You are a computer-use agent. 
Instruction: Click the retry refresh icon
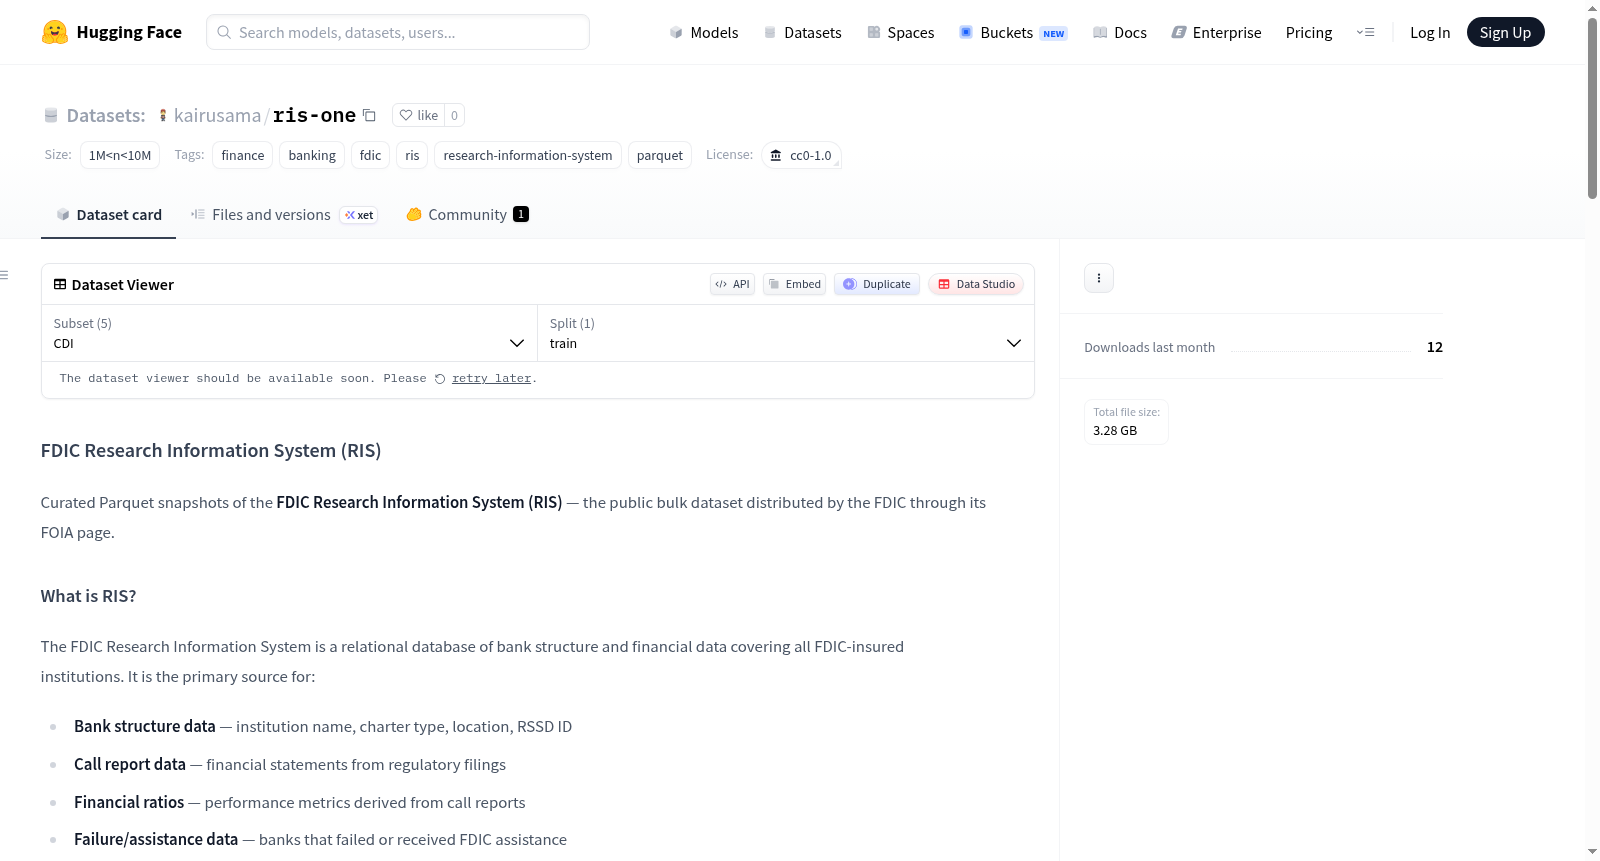coord(440,379)
